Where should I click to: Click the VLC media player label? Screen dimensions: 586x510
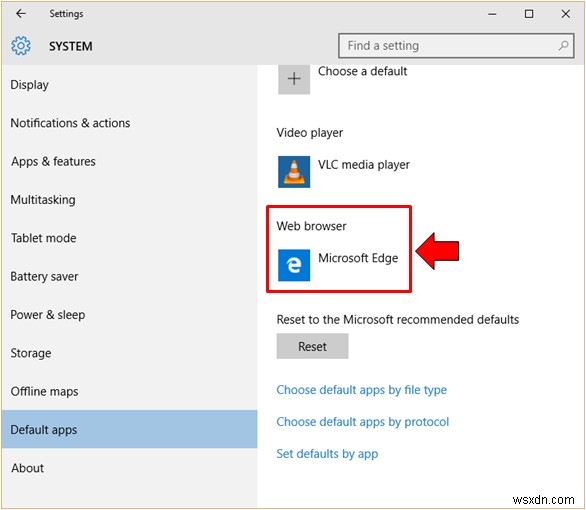[364, 165]
